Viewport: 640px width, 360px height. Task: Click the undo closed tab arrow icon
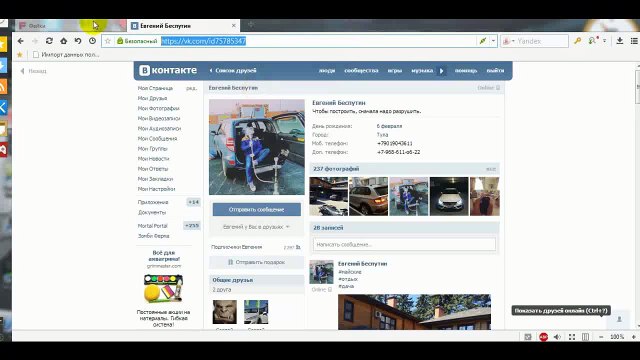coord(78,41)
